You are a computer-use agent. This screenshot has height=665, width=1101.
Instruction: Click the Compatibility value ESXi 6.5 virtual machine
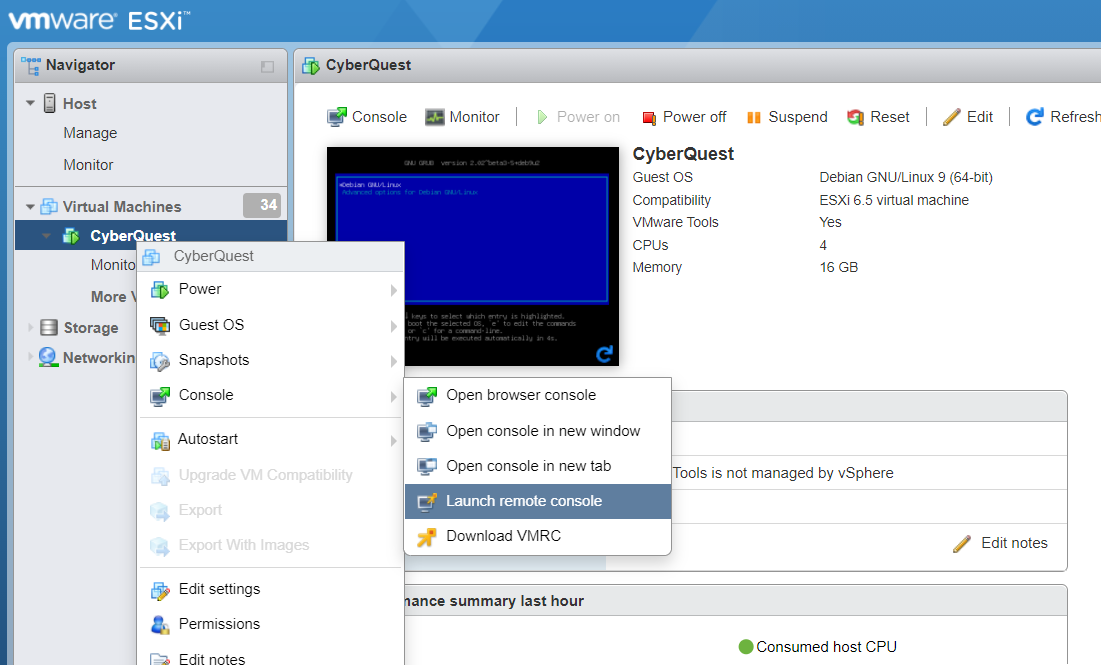[x=894, y=200]
